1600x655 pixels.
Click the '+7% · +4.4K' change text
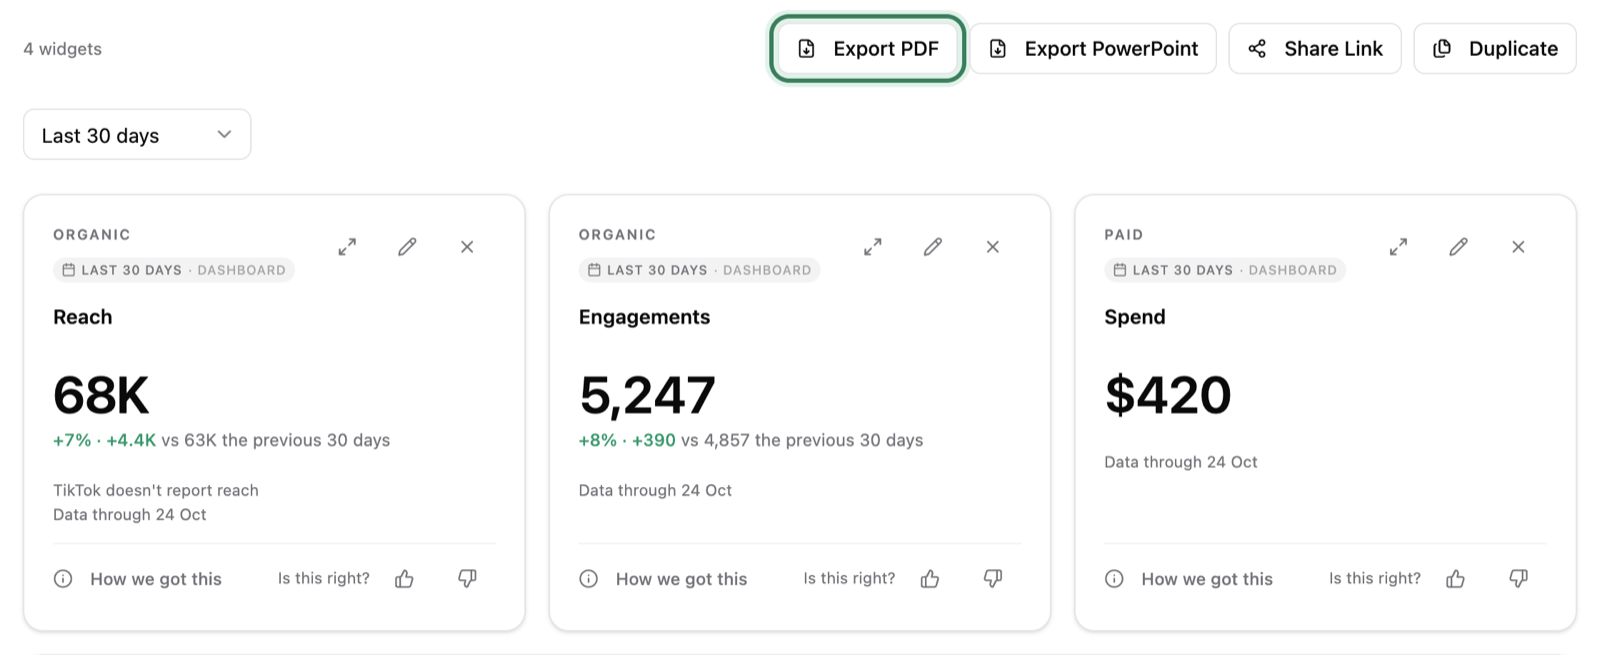[x=104, y=440]
